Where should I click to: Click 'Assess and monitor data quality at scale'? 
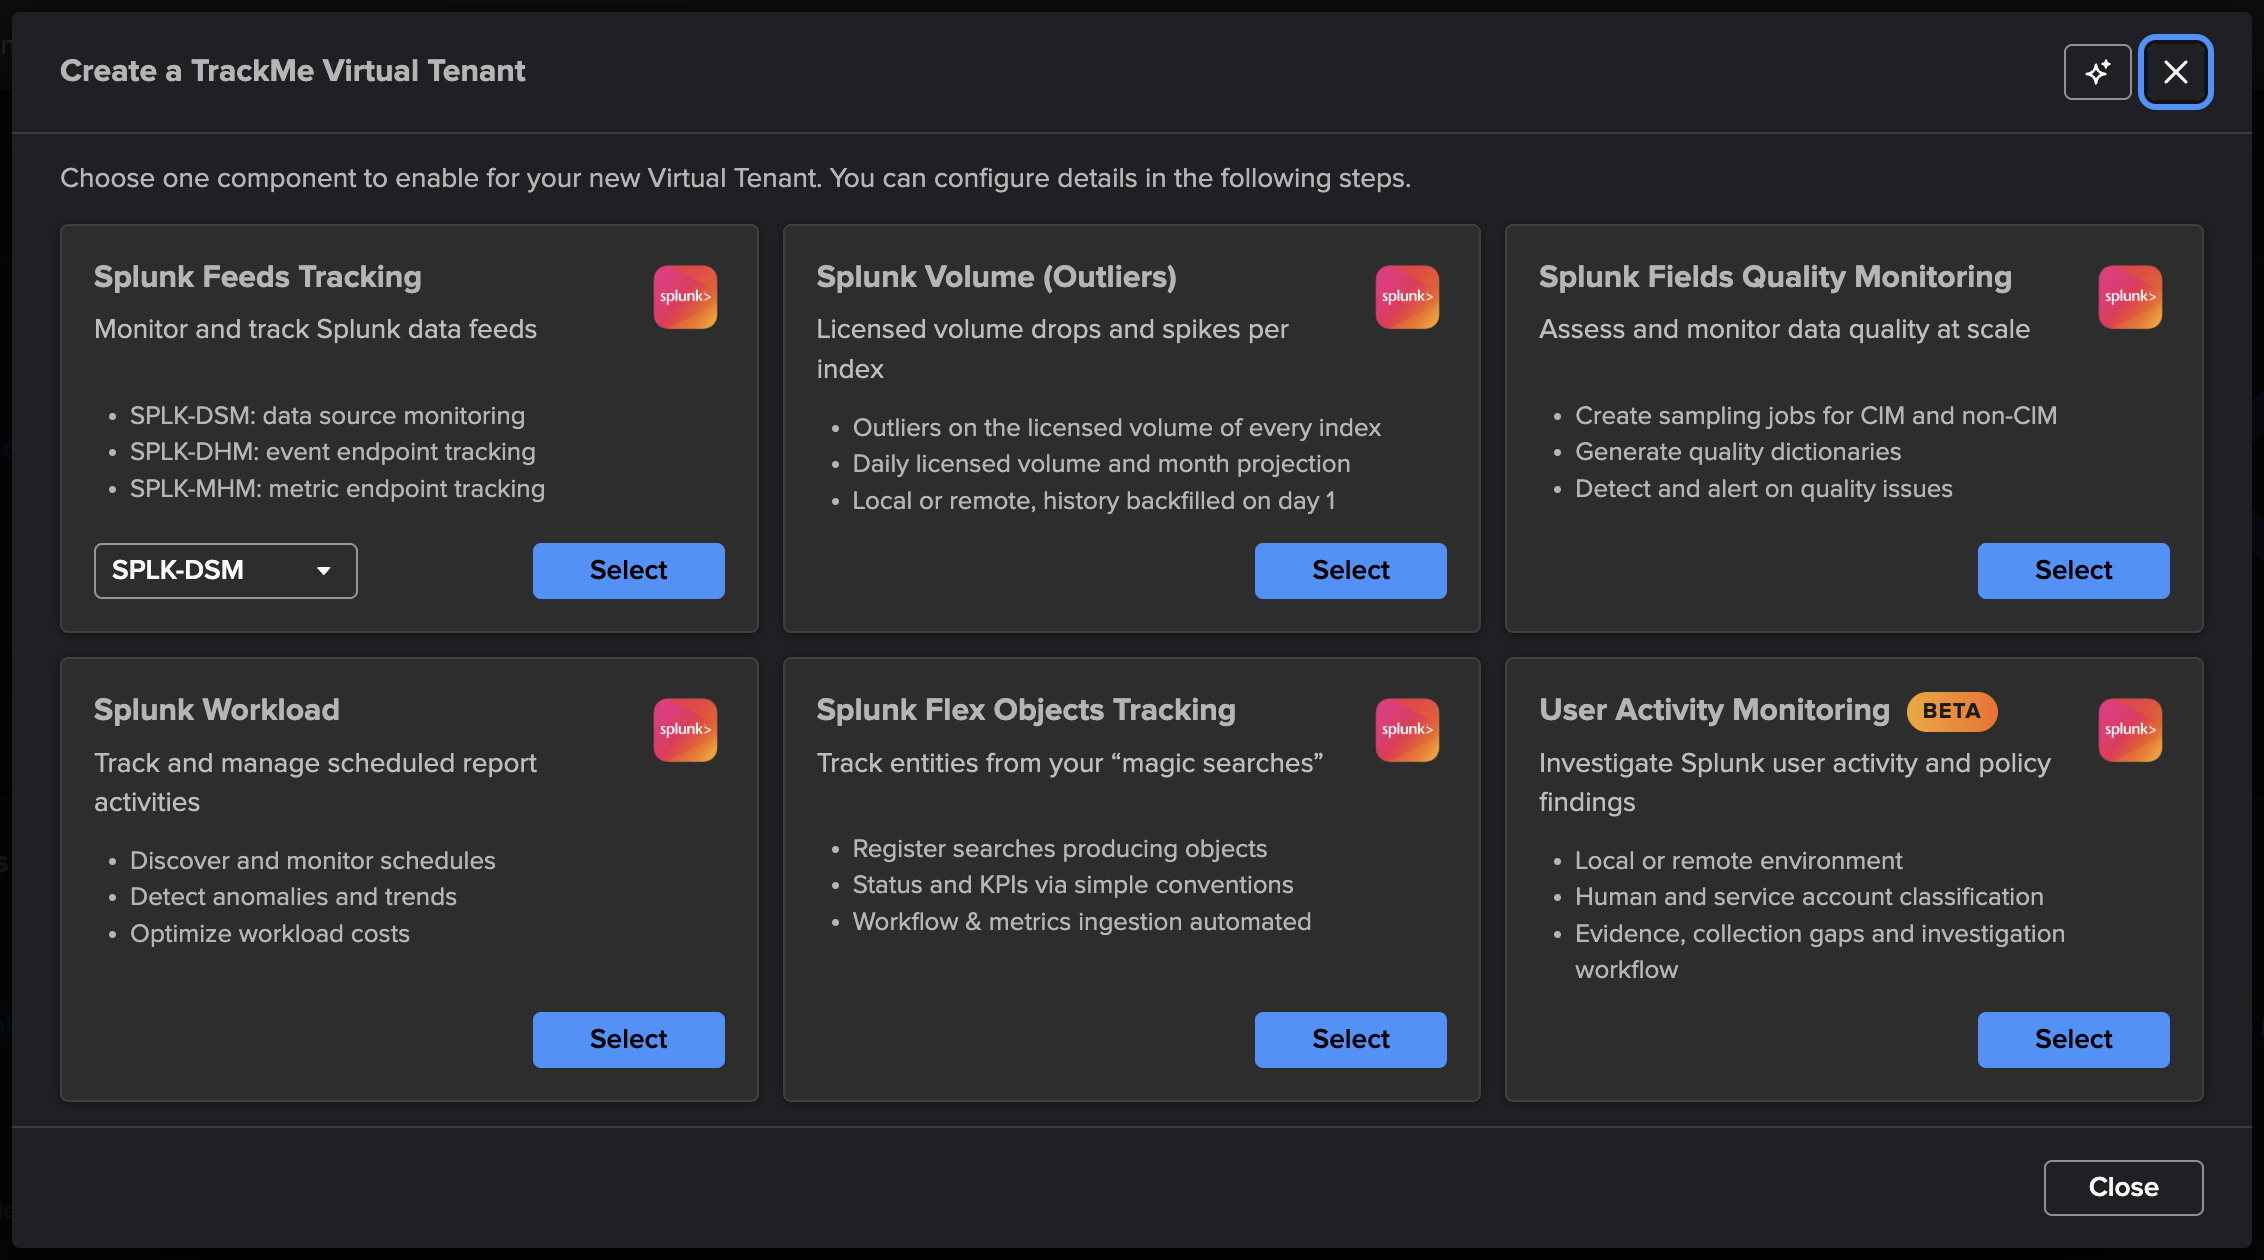pos(1784,329)
